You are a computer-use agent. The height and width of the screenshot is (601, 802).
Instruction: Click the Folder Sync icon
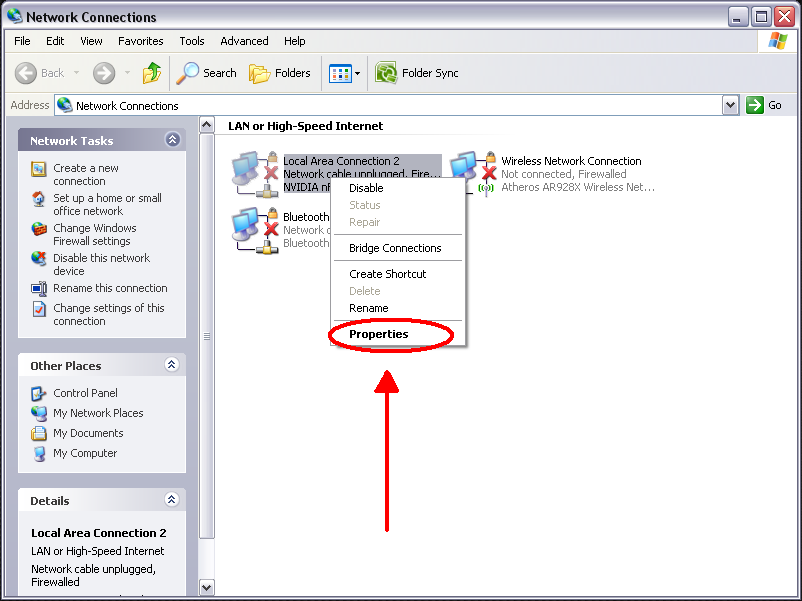[386, 73]
